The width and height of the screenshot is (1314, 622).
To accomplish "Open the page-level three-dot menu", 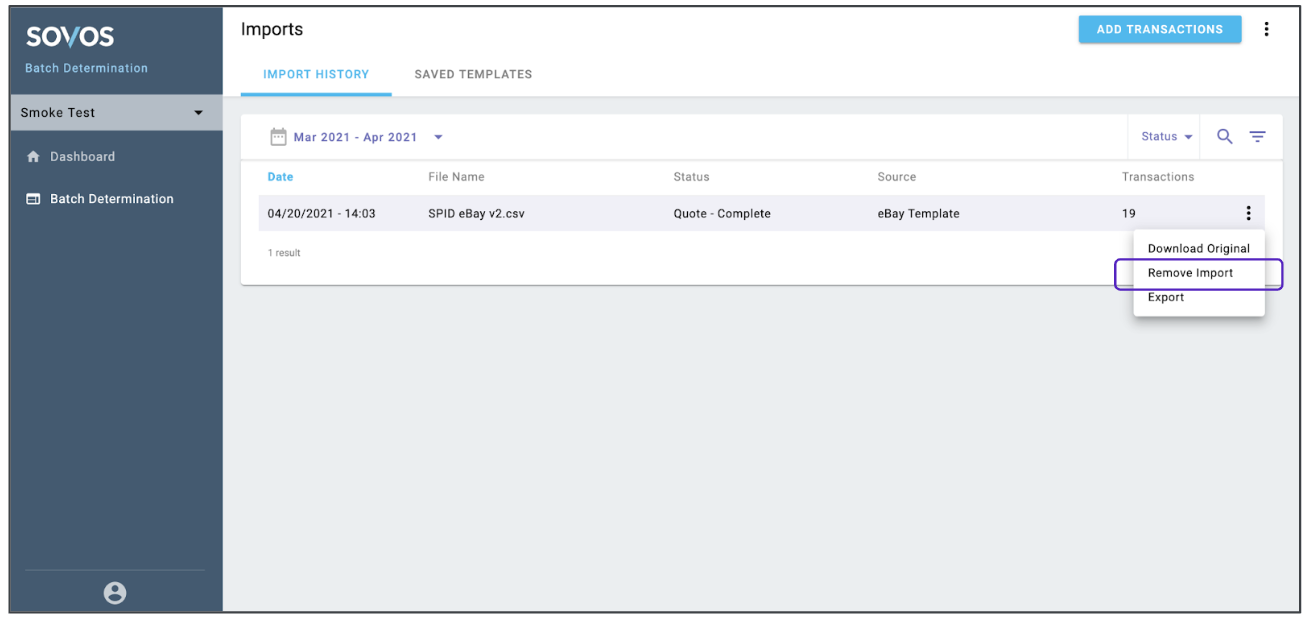I will [x=1266, y=29].
